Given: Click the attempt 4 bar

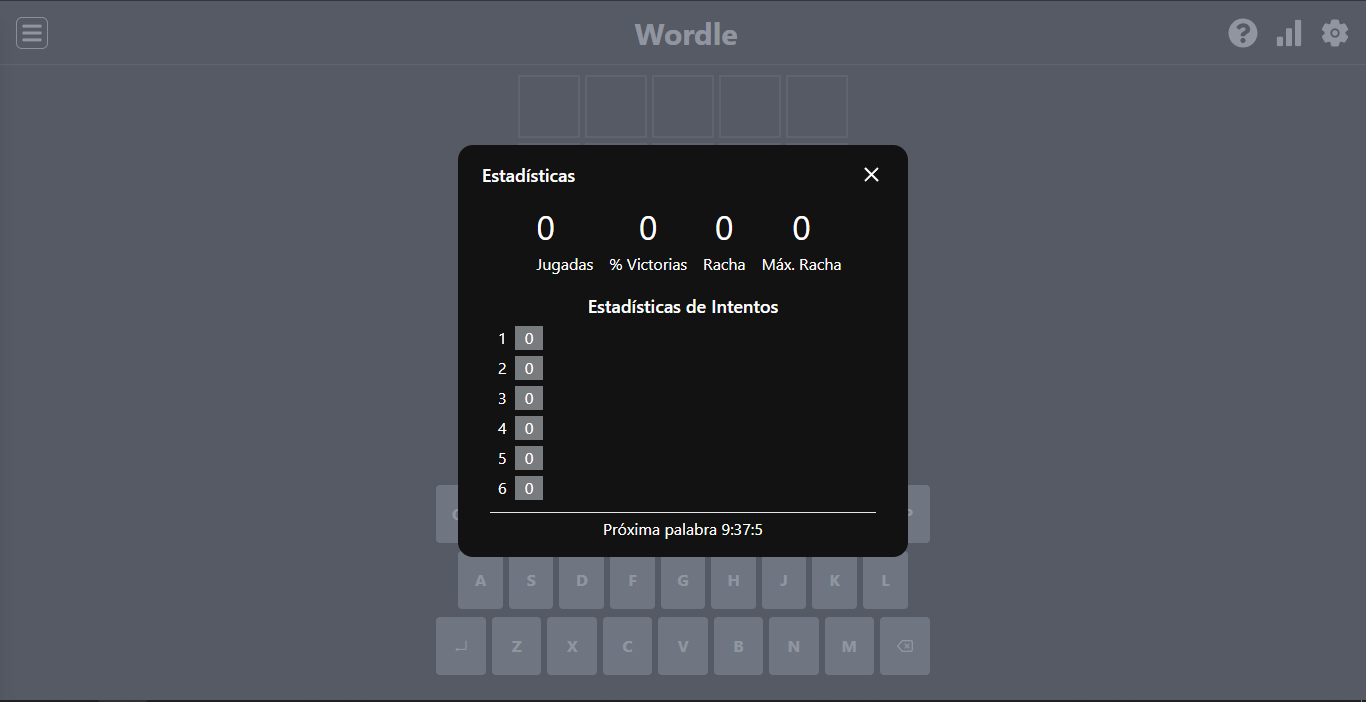Looking at the screenshot, I should (x=529, y=428).
